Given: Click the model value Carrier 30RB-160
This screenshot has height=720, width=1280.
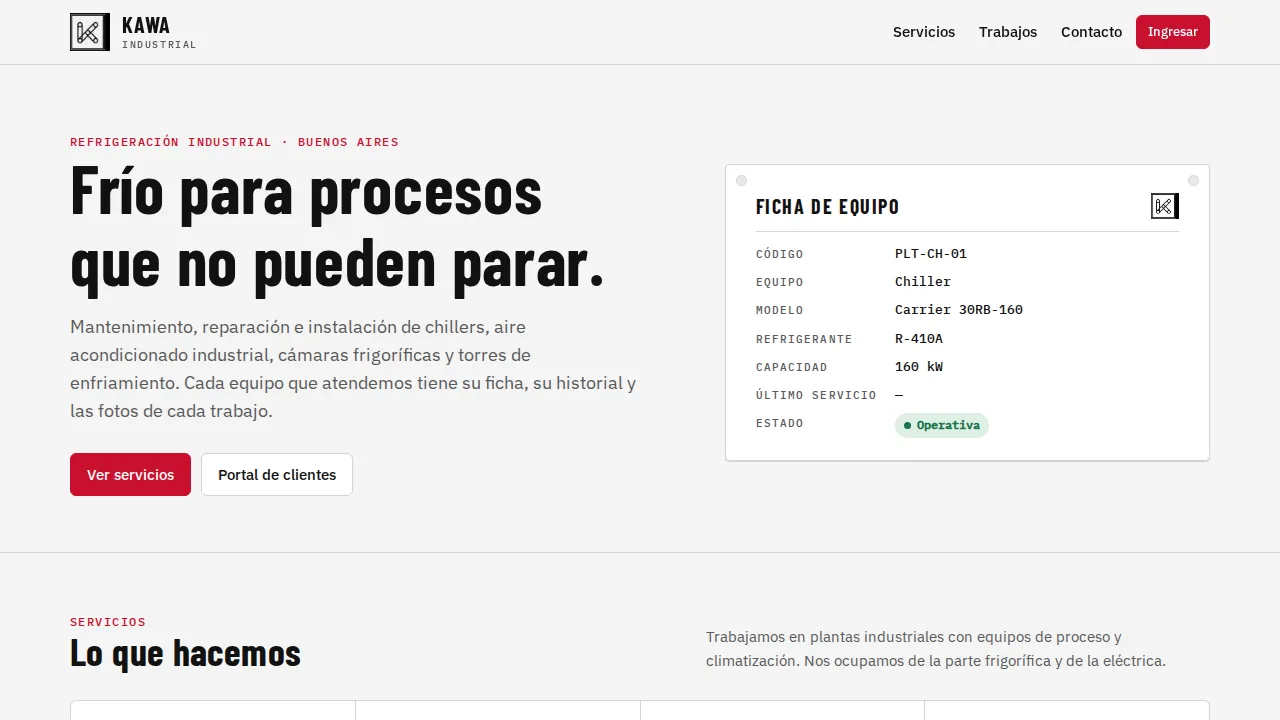Looking at the screenshot, I should click(959, 310).
